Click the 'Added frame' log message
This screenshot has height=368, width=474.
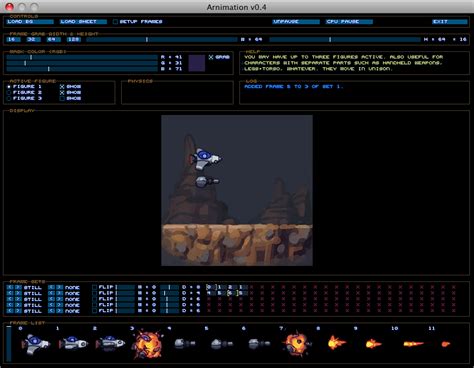click(x=294, y=87)
